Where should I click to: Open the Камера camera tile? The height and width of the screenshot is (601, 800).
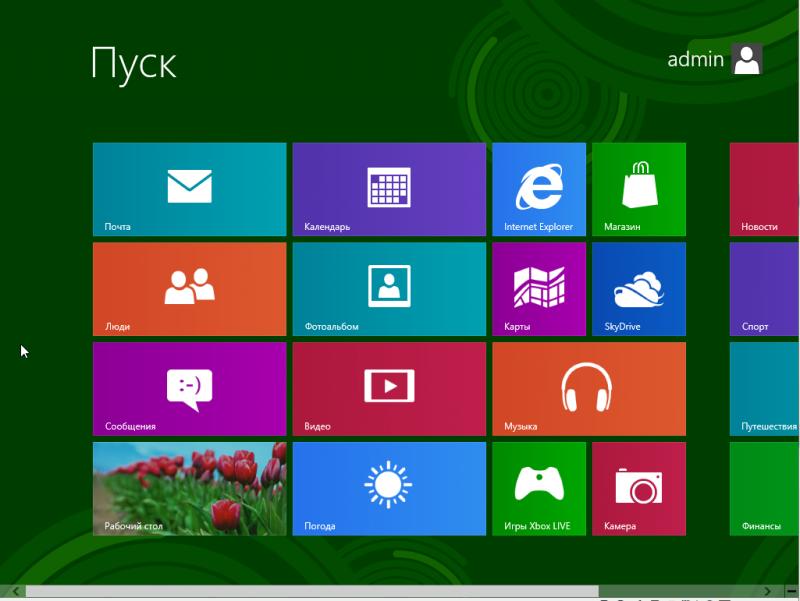tap(639, 489)
